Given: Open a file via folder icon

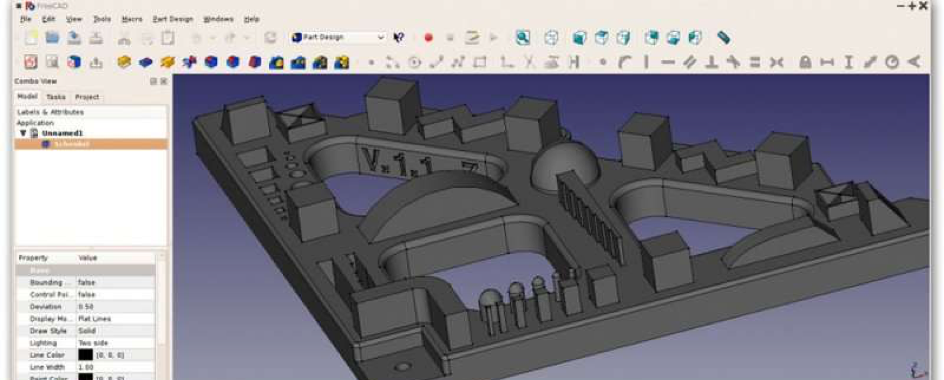Looking at the screenshot, I should pos(52,37).
